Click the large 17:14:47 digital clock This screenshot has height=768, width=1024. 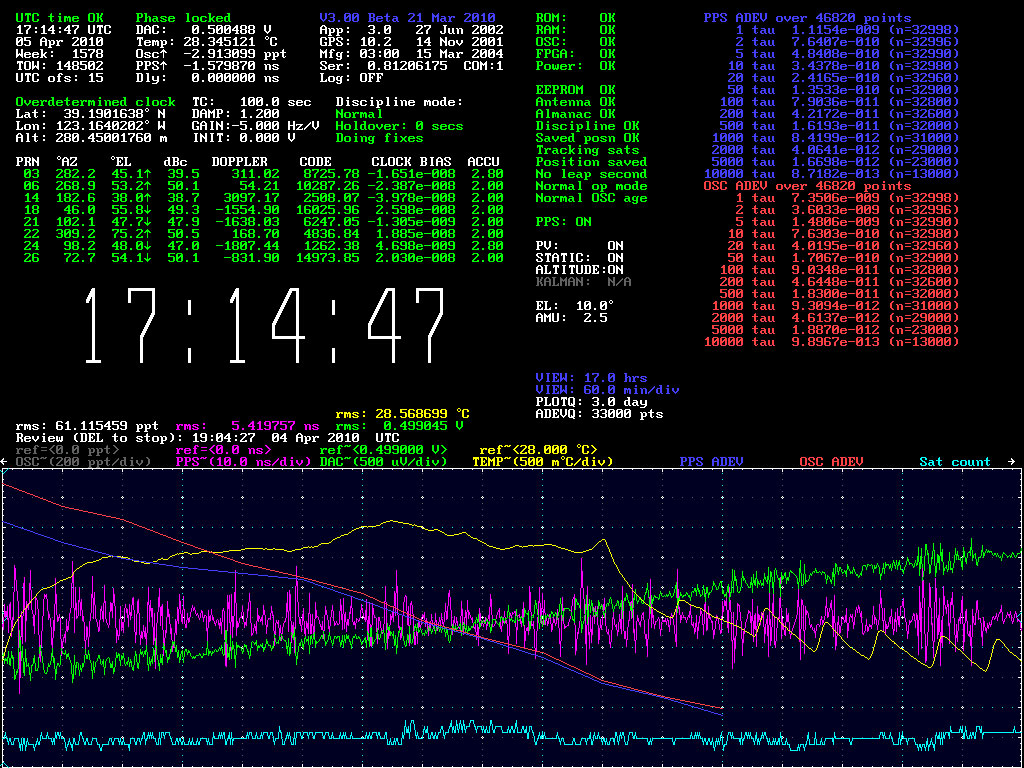263,327
